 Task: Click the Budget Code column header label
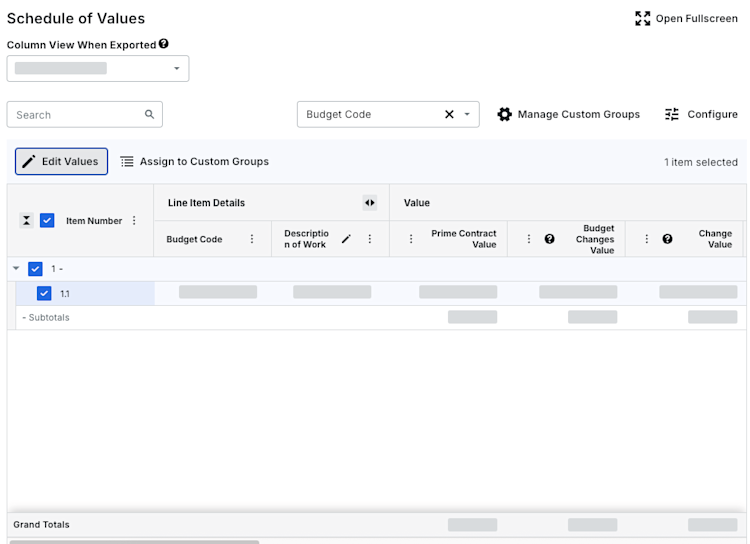click(194, 239)
